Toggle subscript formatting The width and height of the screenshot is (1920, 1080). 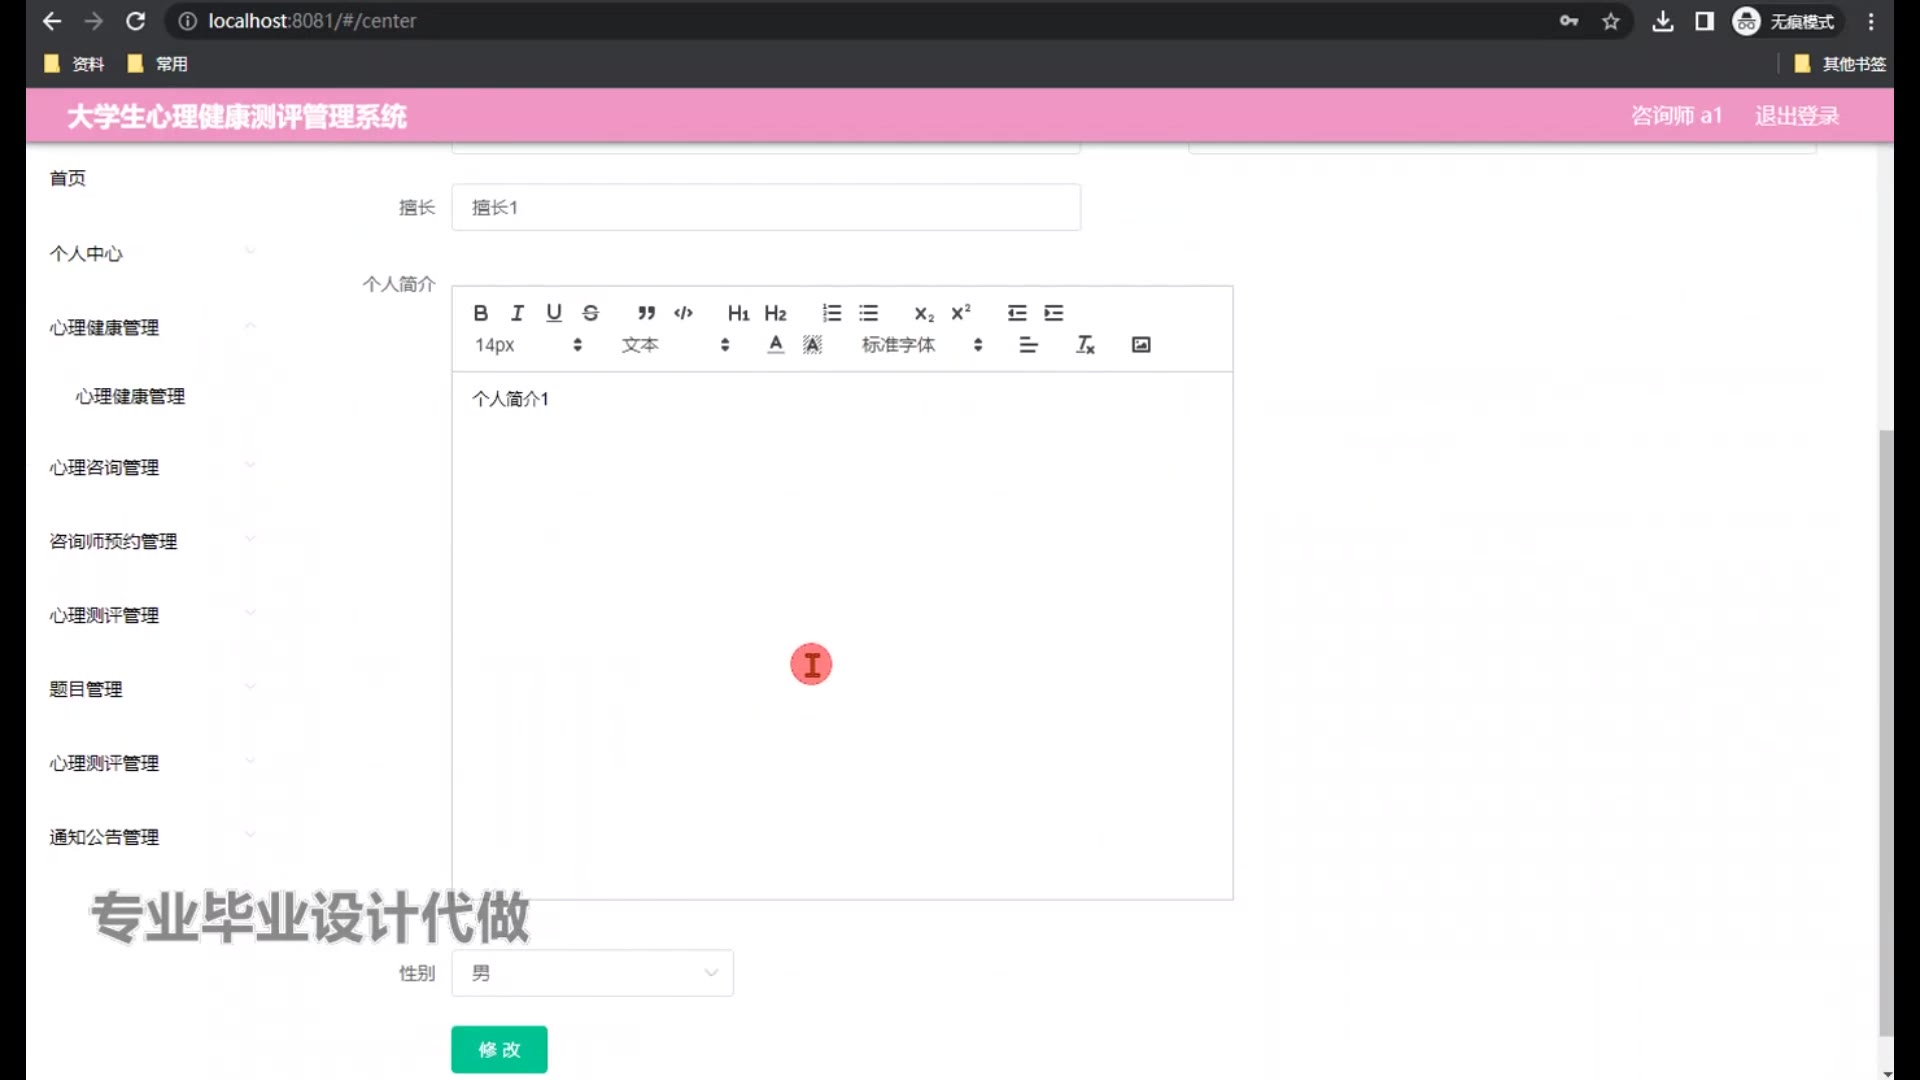[x=924, y=313]
